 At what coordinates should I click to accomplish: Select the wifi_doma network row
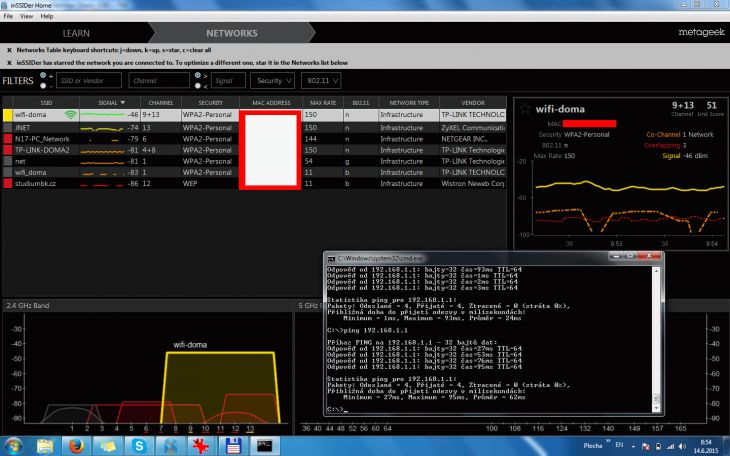(x=254, y=172)
